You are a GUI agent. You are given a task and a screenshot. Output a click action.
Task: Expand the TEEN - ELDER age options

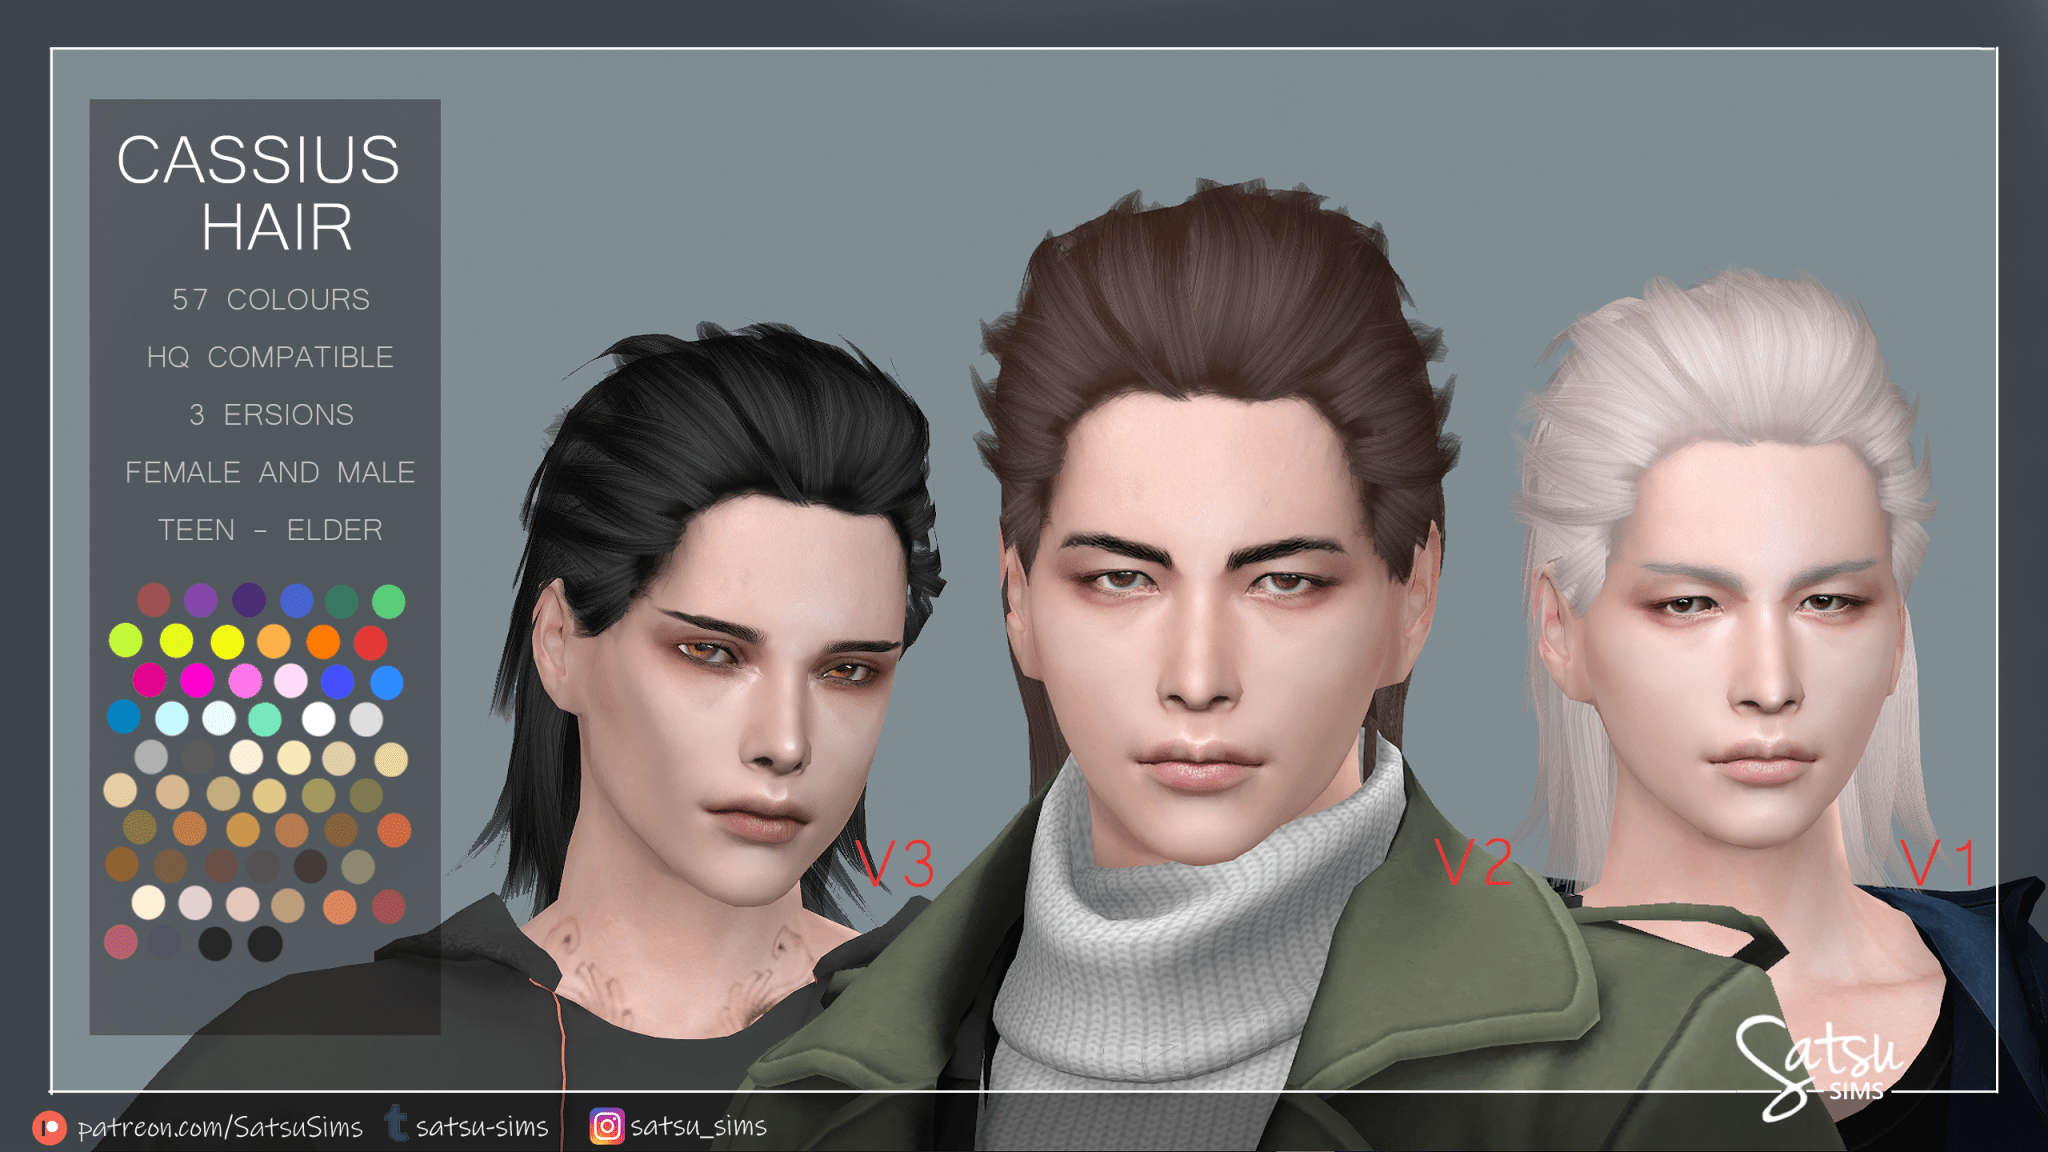point(270,531)
